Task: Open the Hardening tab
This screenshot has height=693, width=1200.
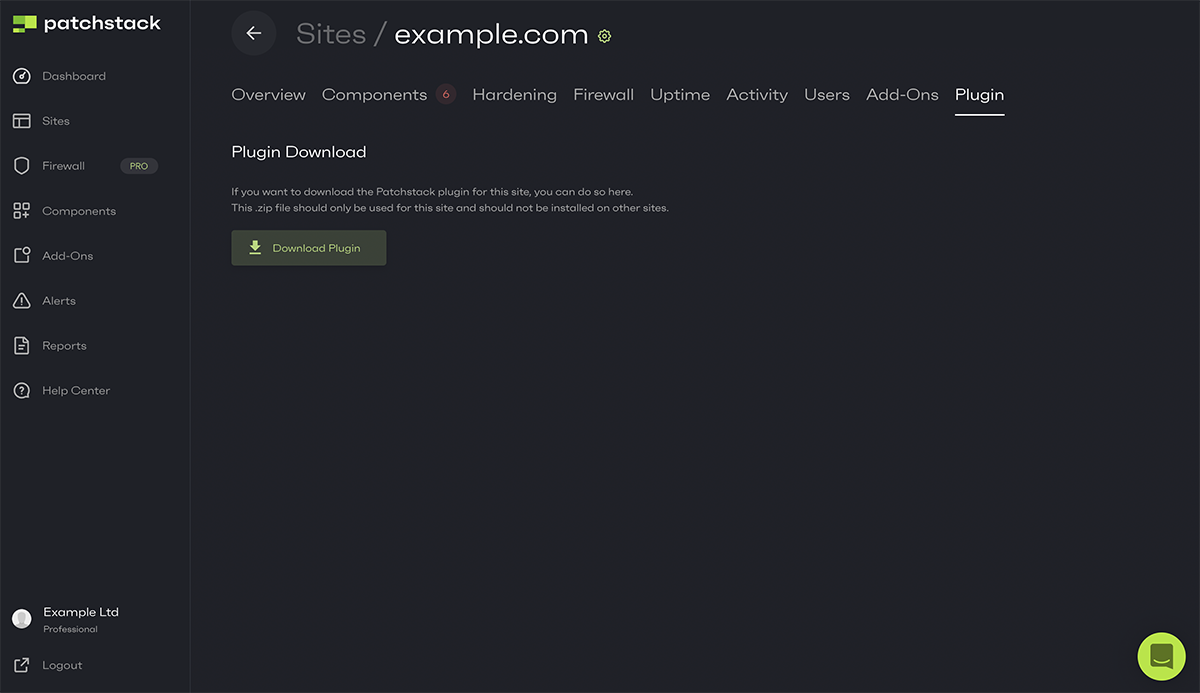Action: (x=515, y=95)
